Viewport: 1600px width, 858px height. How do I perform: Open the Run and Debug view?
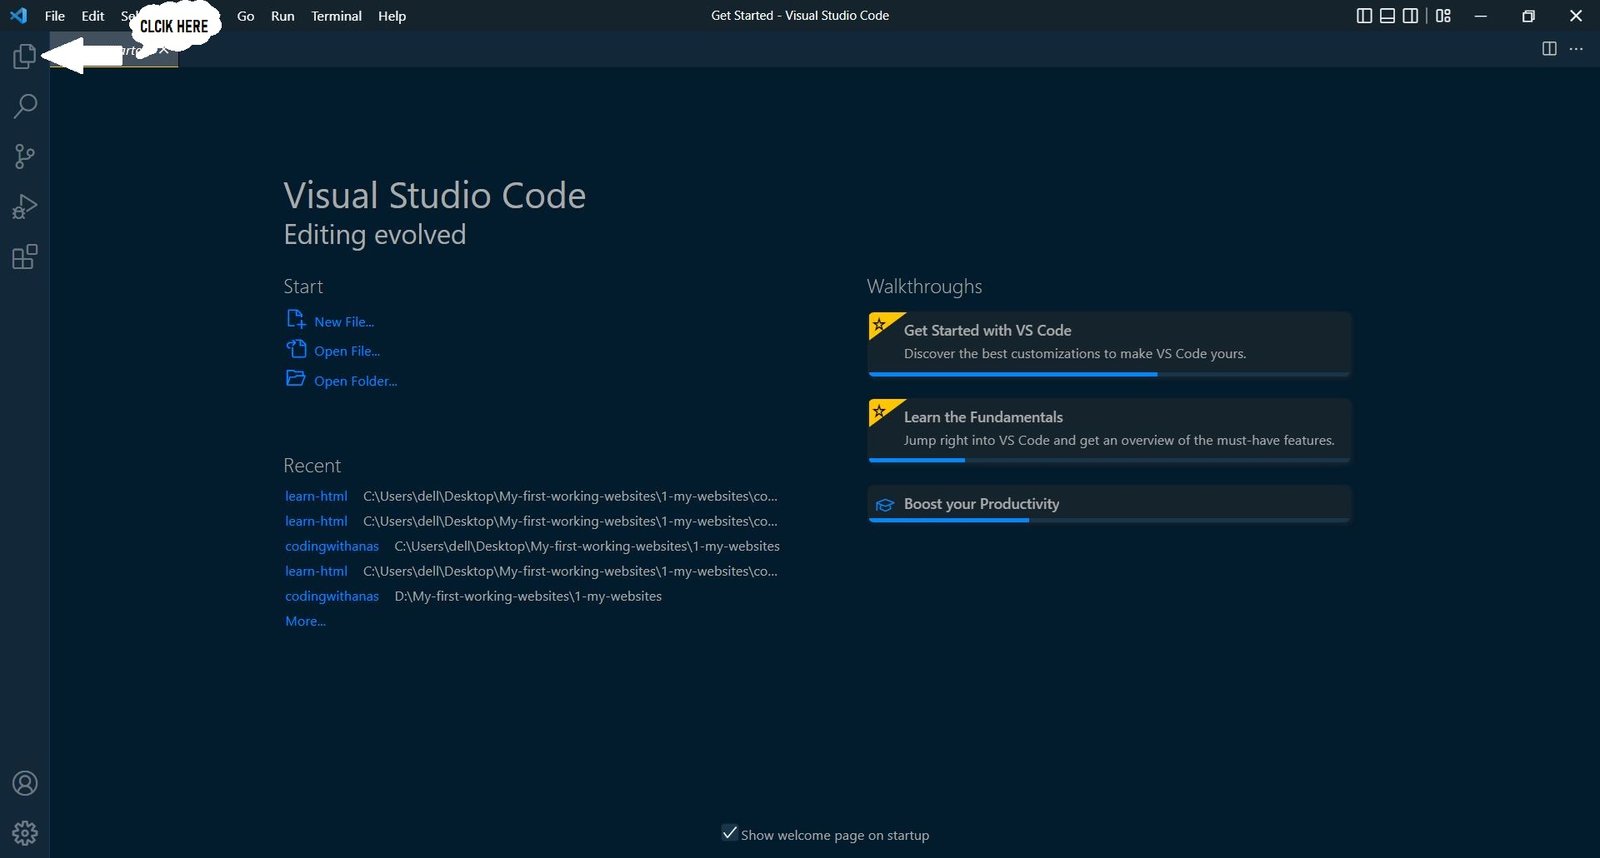(x=24, y=206)
